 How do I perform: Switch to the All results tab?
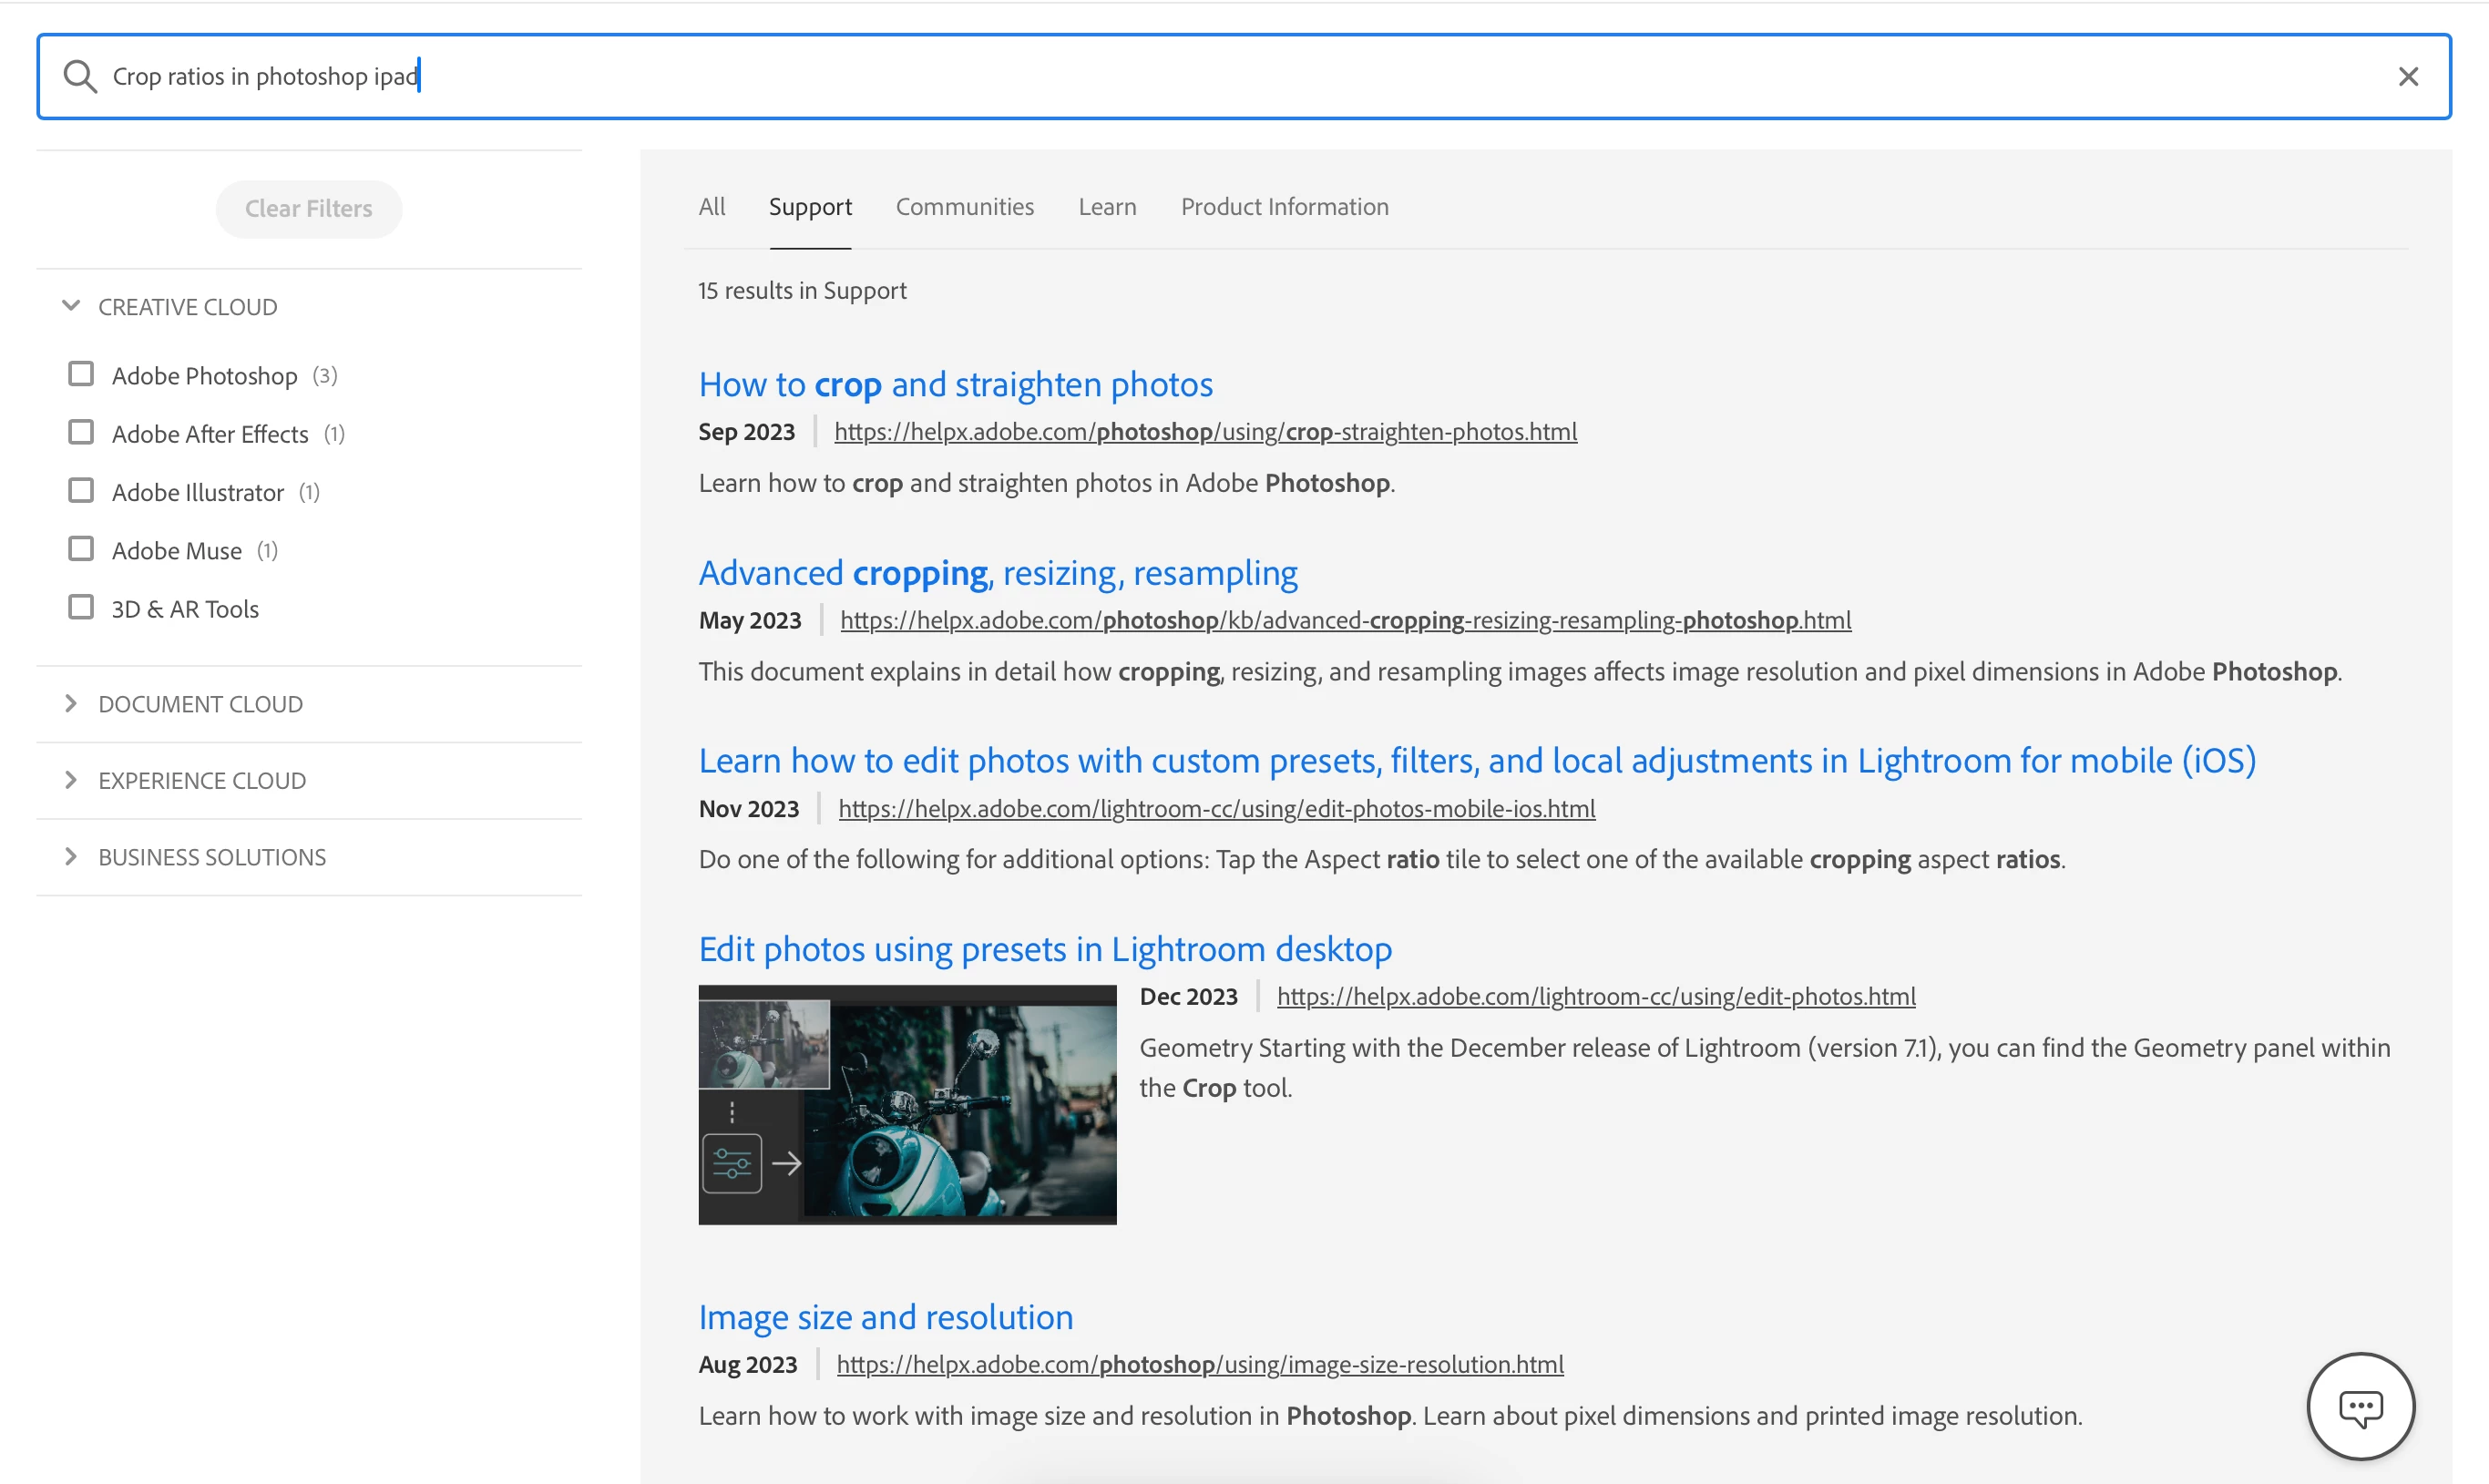(x=711, y=207)
